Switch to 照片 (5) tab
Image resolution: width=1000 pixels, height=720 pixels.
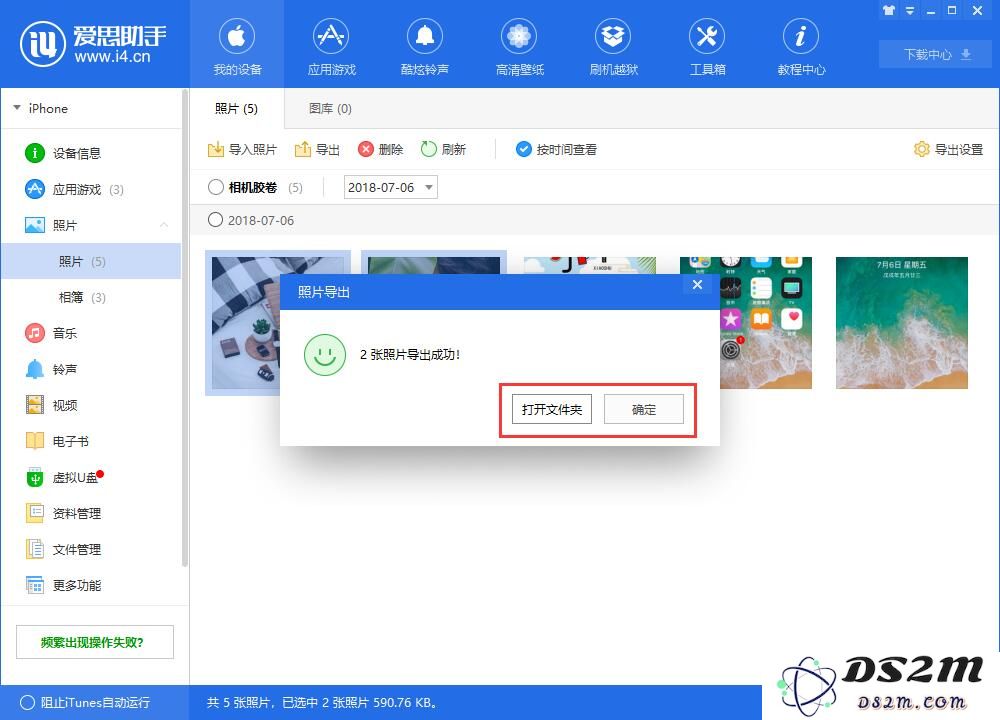236,108
